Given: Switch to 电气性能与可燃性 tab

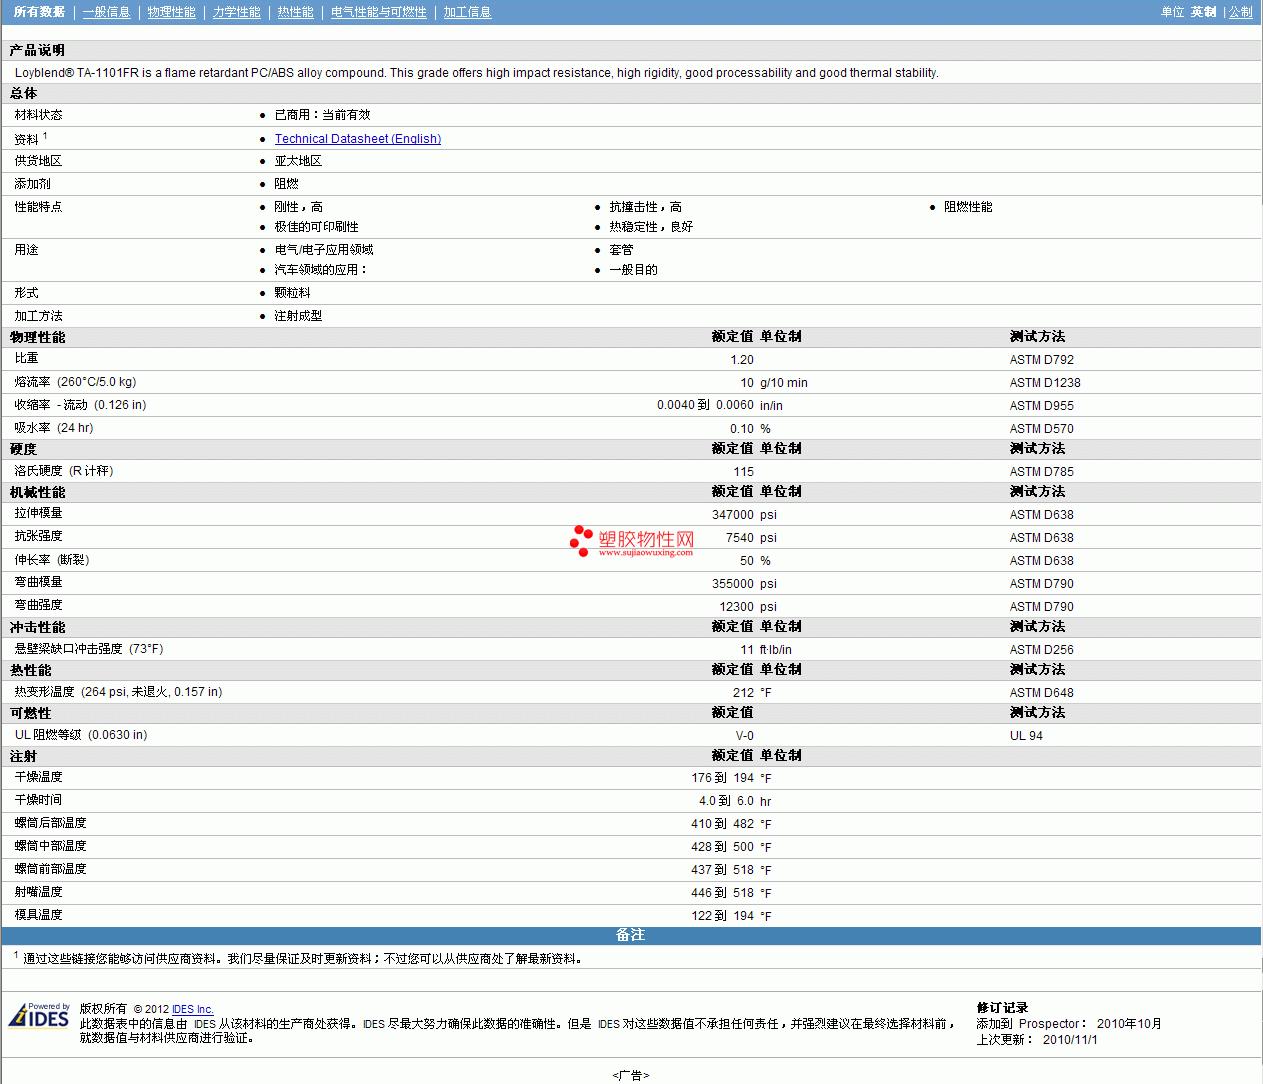Looking at the screenshot, I should point(379,12).
